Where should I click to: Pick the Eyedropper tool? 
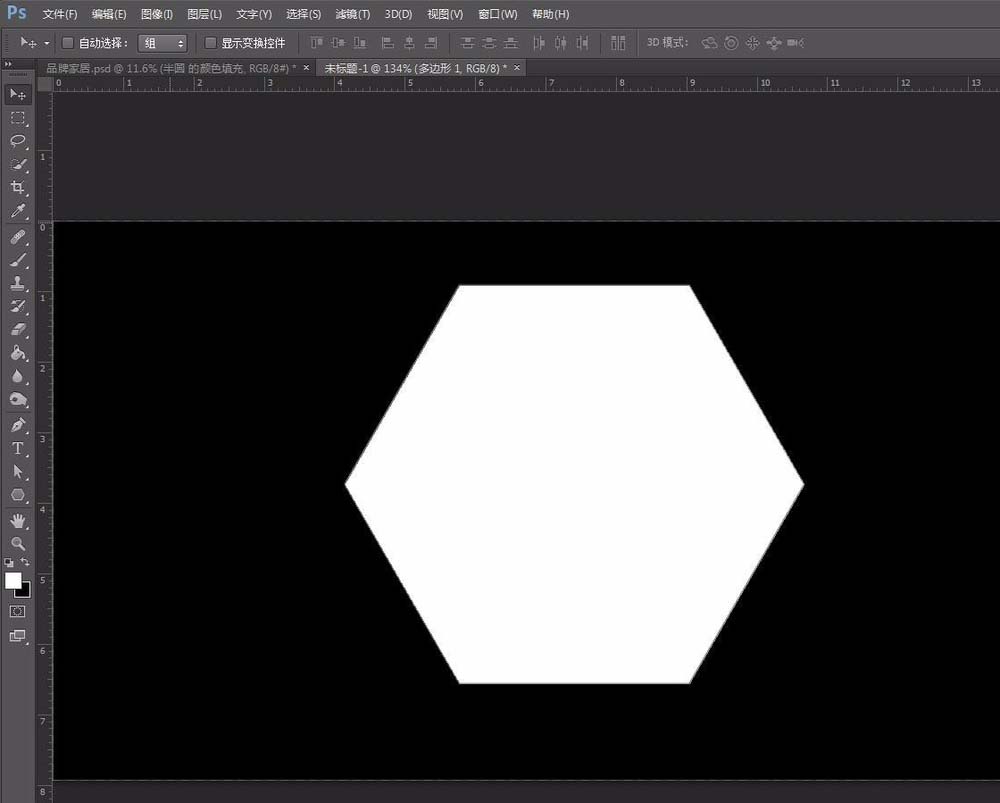18,211
